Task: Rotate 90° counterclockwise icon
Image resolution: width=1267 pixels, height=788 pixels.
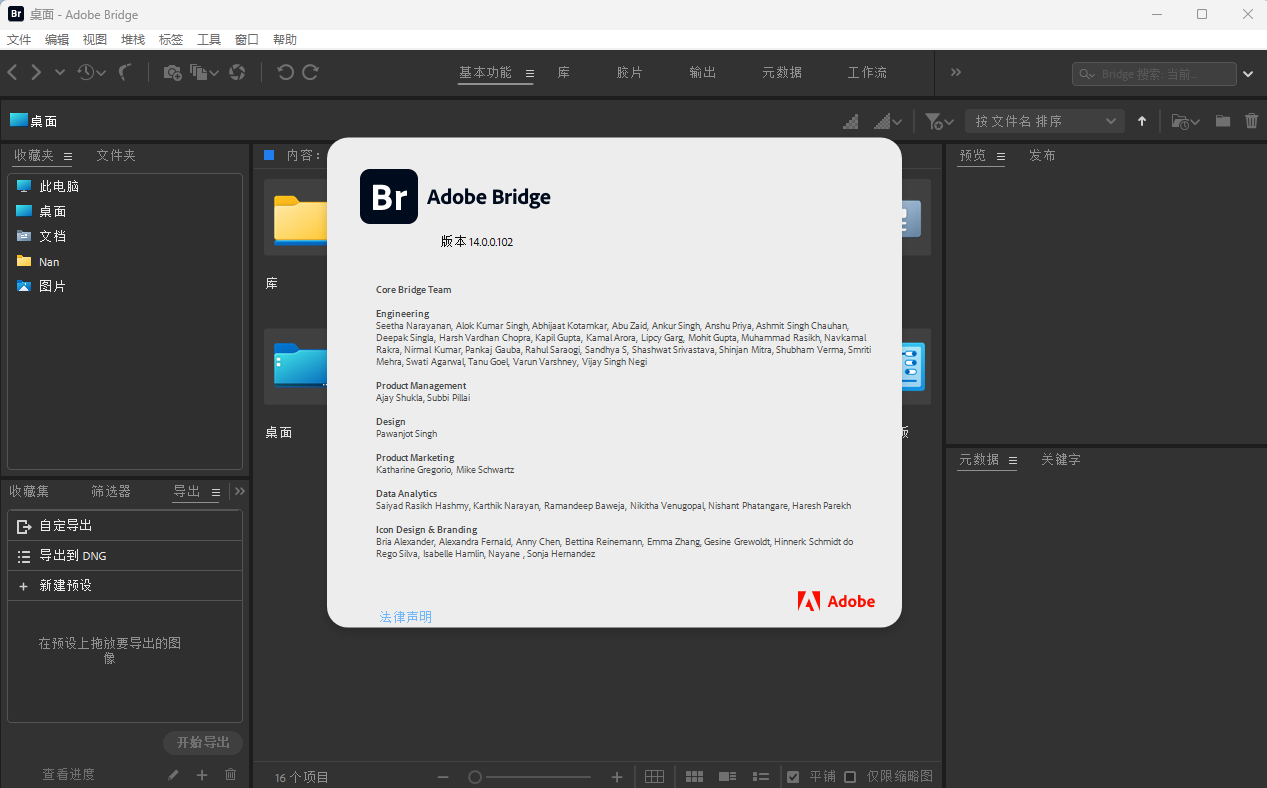Action: (x=286, y=72)
